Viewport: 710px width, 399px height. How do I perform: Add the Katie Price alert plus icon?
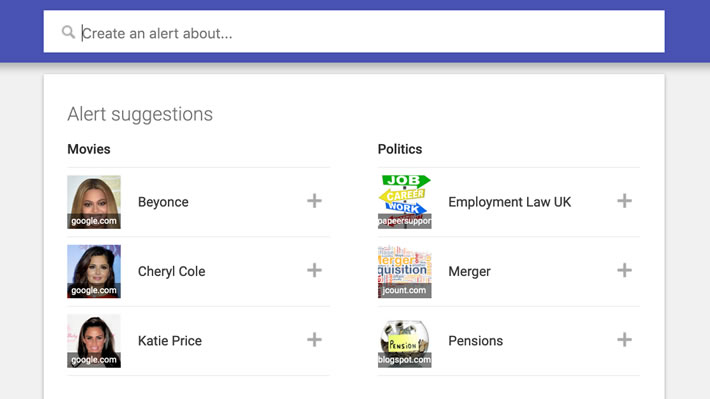click(314, 340)
